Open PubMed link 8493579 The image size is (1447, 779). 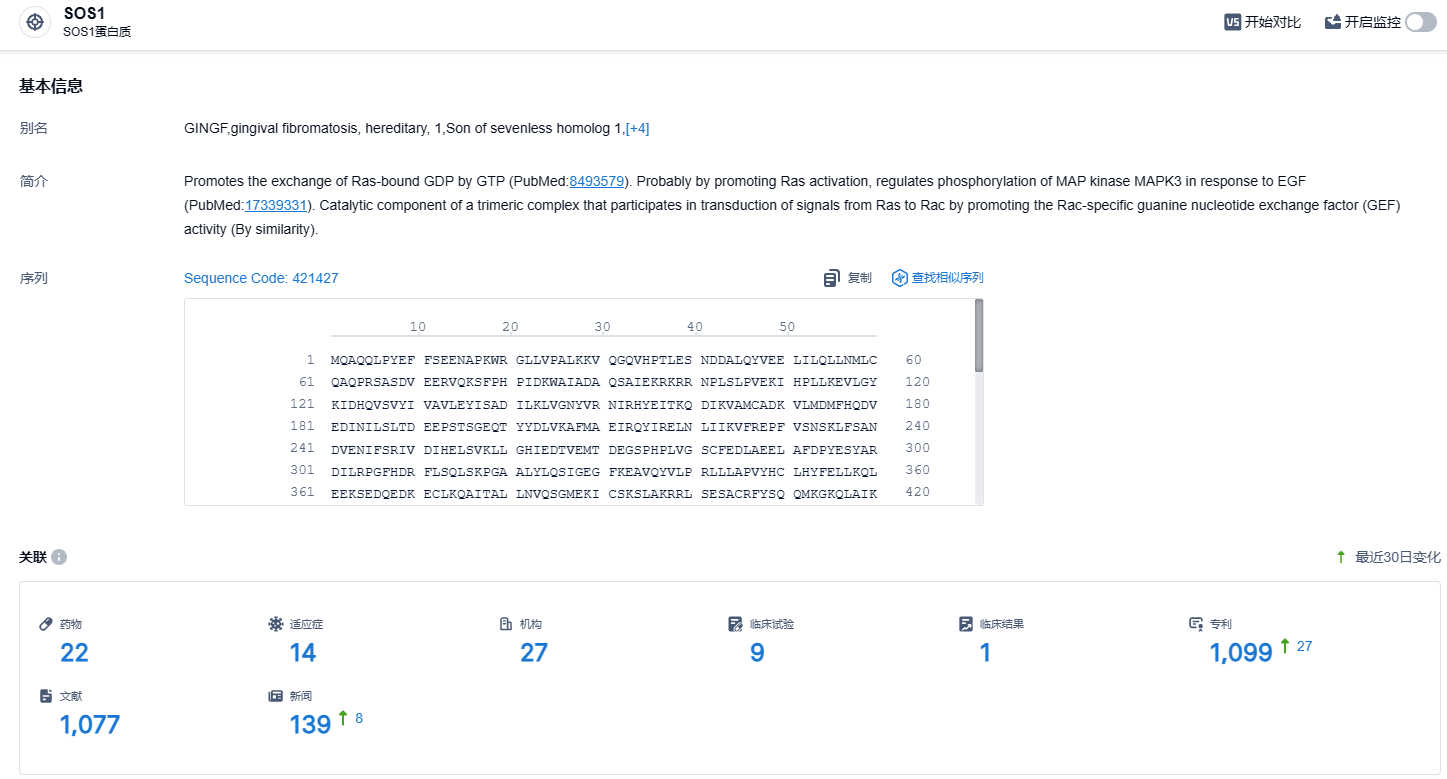tap(597, 181)
